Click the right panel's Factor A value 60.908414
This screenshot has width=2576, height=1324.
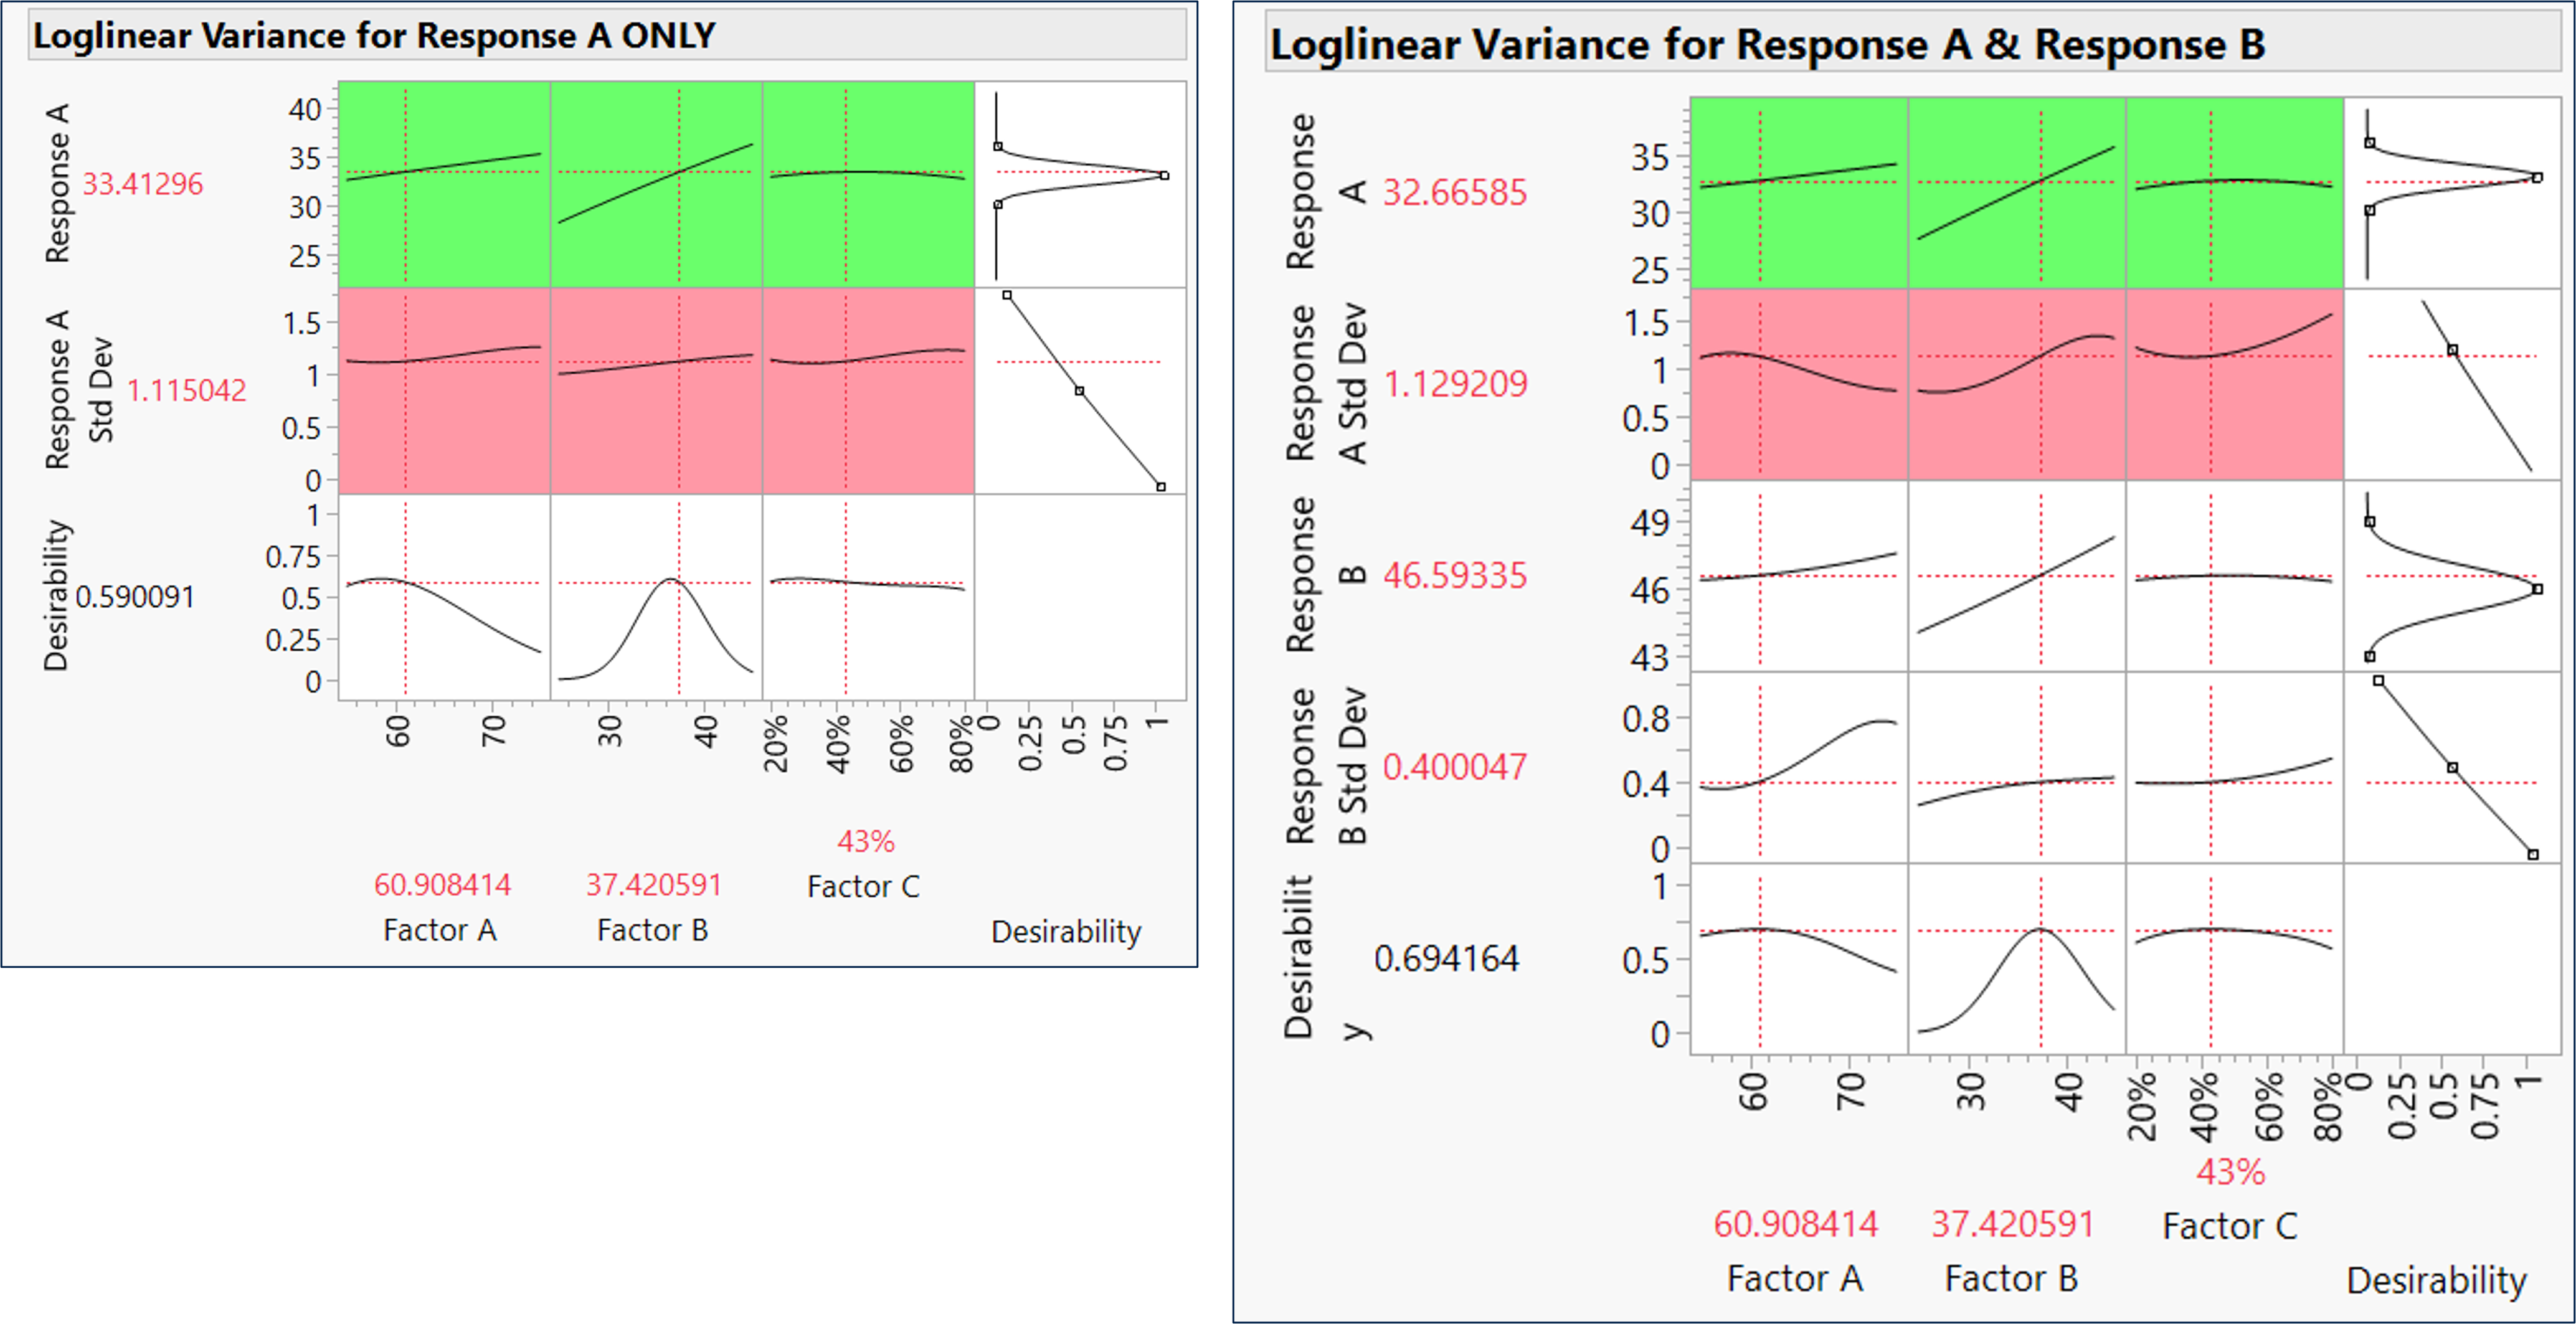click(x=1795, y=1224)
